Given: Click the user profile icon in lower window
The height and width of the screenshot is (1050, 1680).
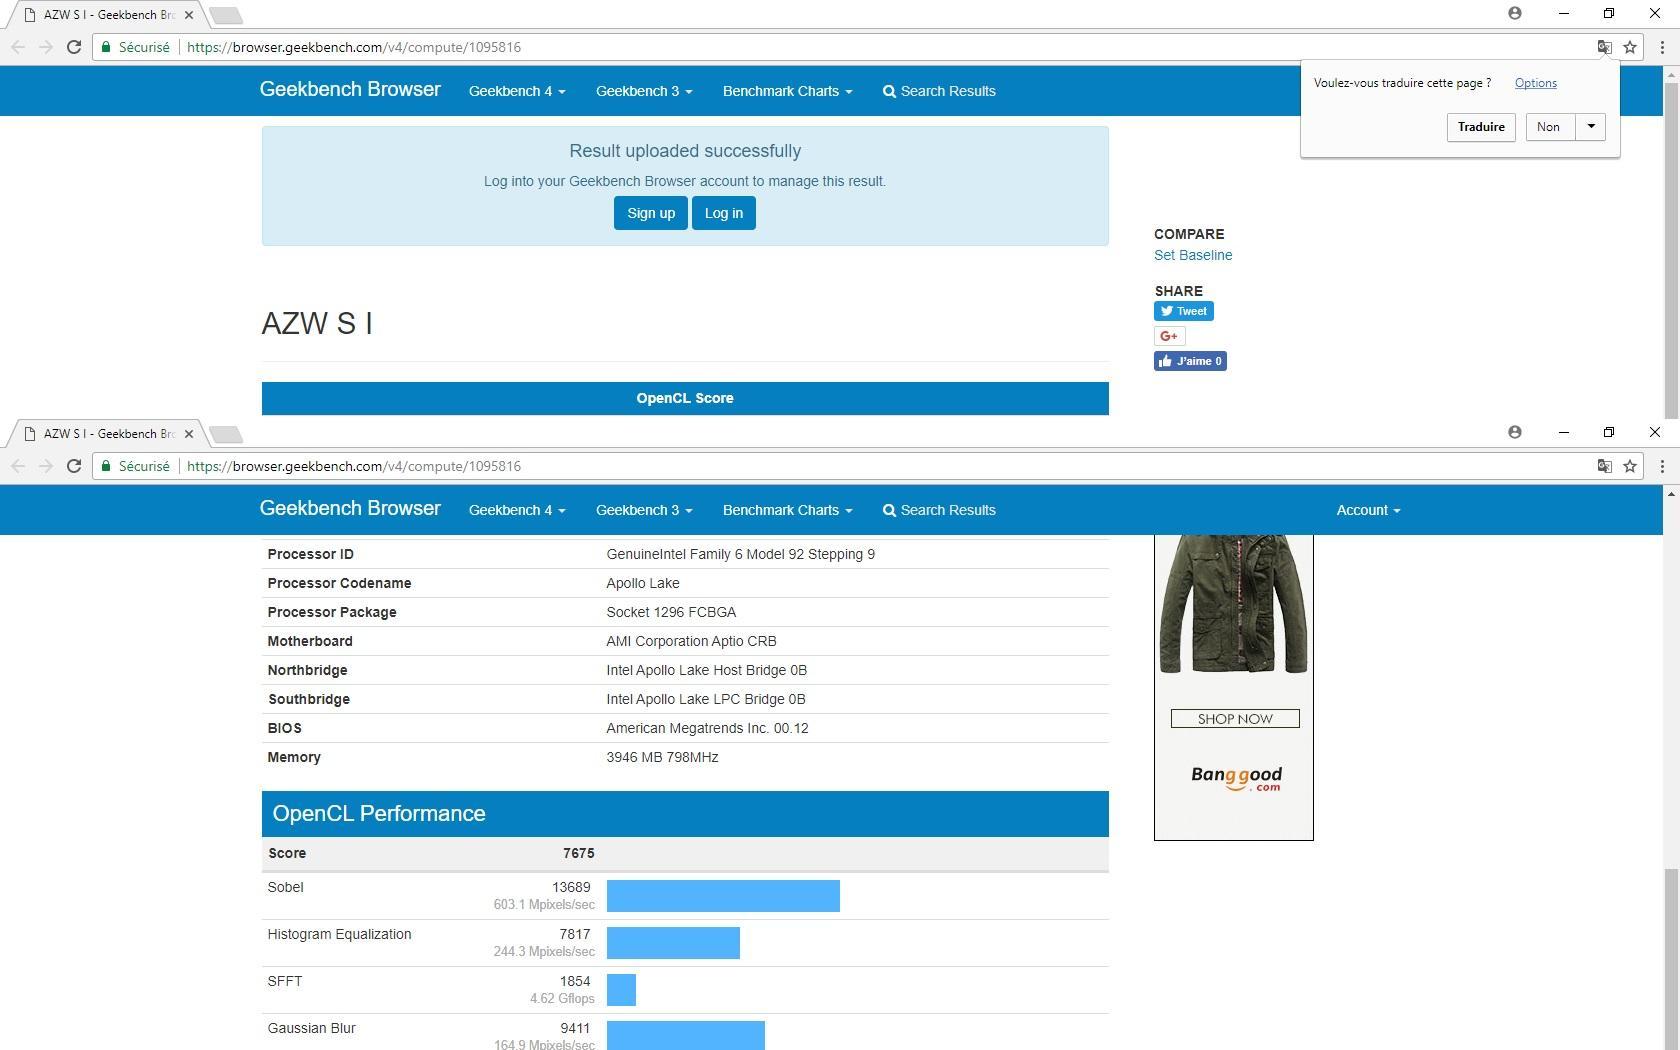Looking at the screenshot, I should pos(1515,432).
